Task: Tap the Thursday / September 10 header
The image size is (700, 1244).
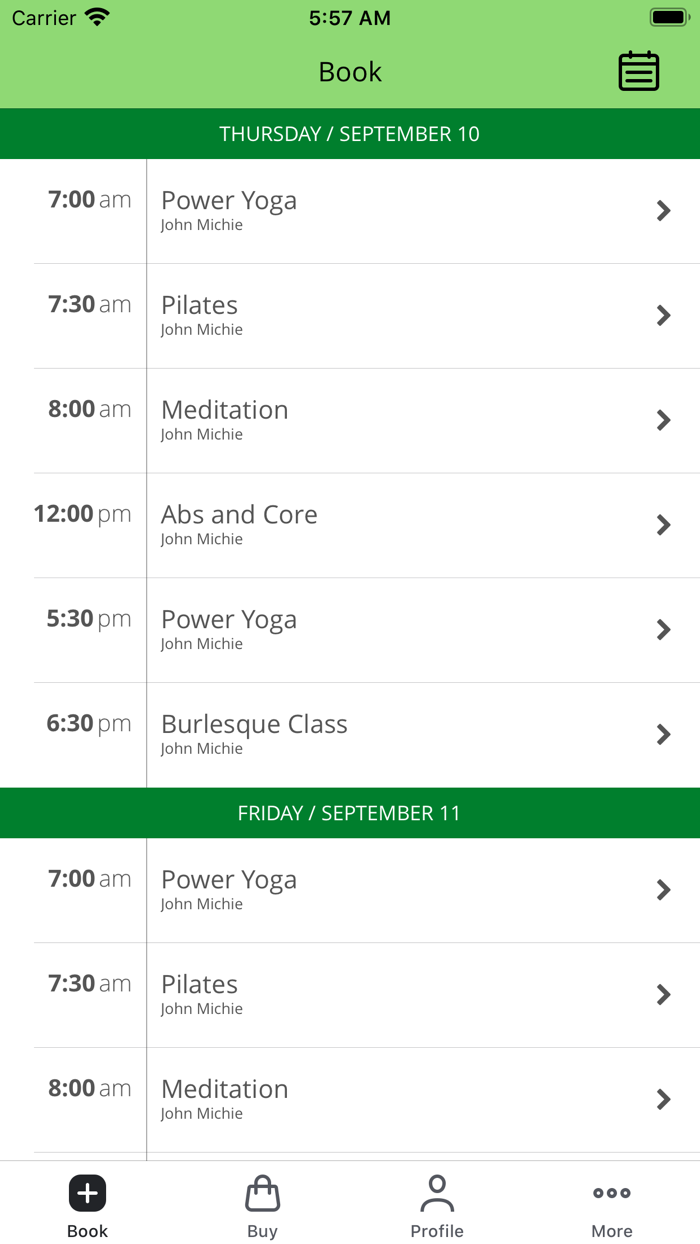Action: coord(350,134)
